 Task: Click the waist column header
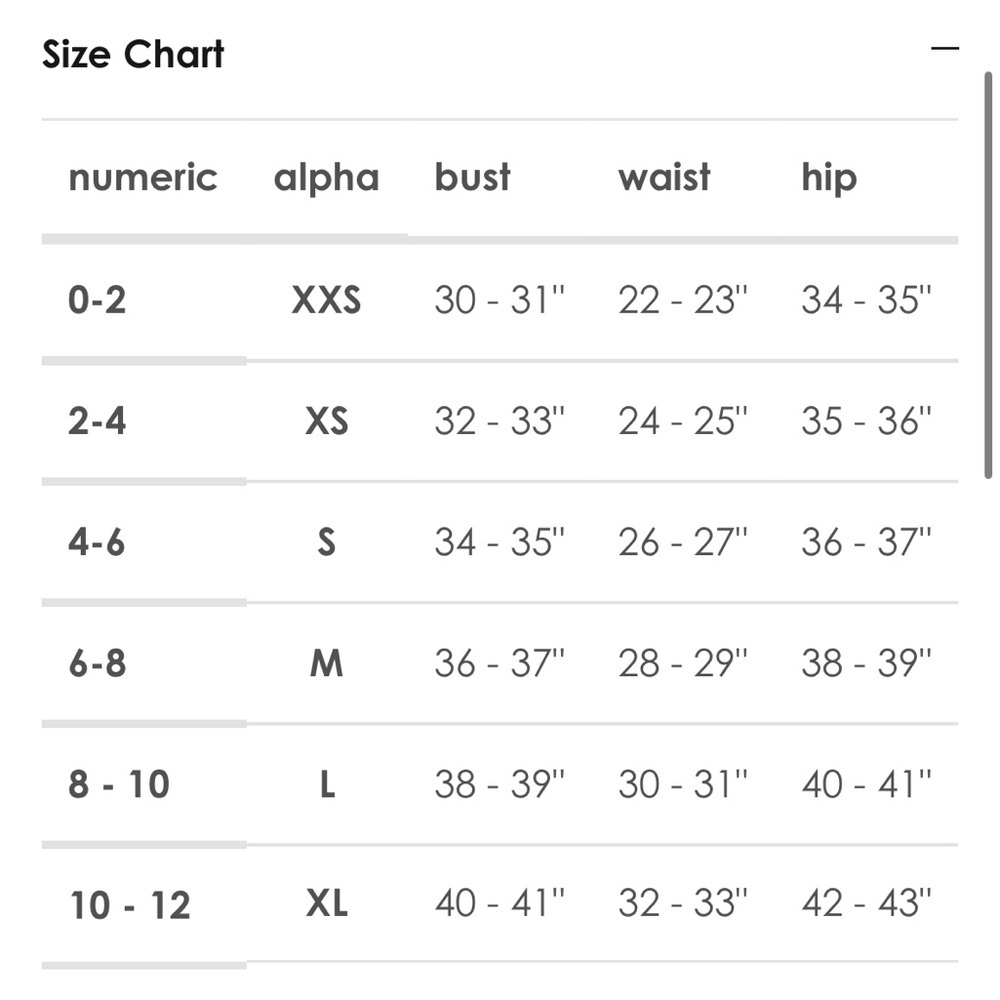[x=664, y=177]
